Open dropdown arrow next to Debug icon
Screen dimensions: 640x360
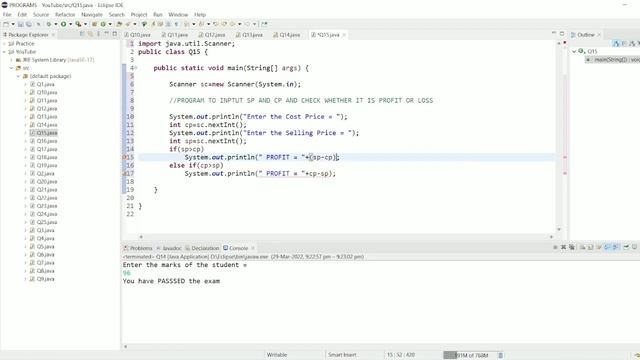[x=56, y=24]
